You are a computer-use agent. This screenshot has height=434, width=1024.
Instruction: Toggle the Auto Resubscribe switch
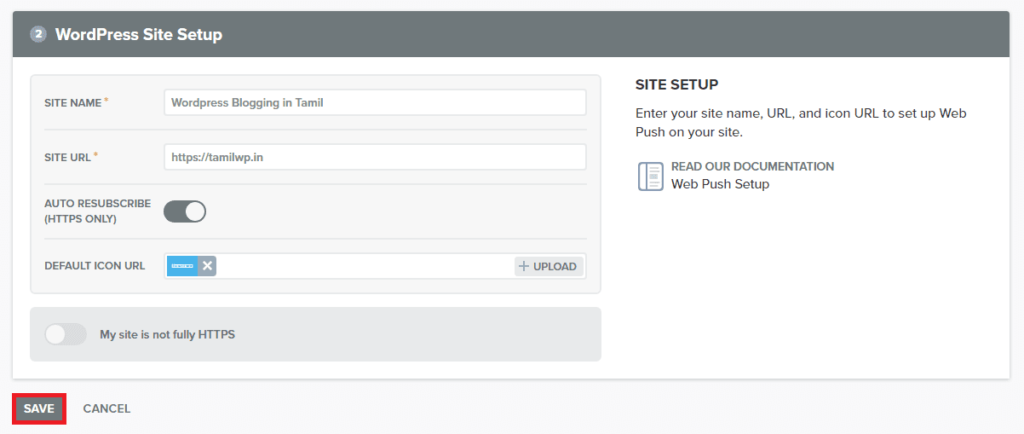click(x=185, y=211)
